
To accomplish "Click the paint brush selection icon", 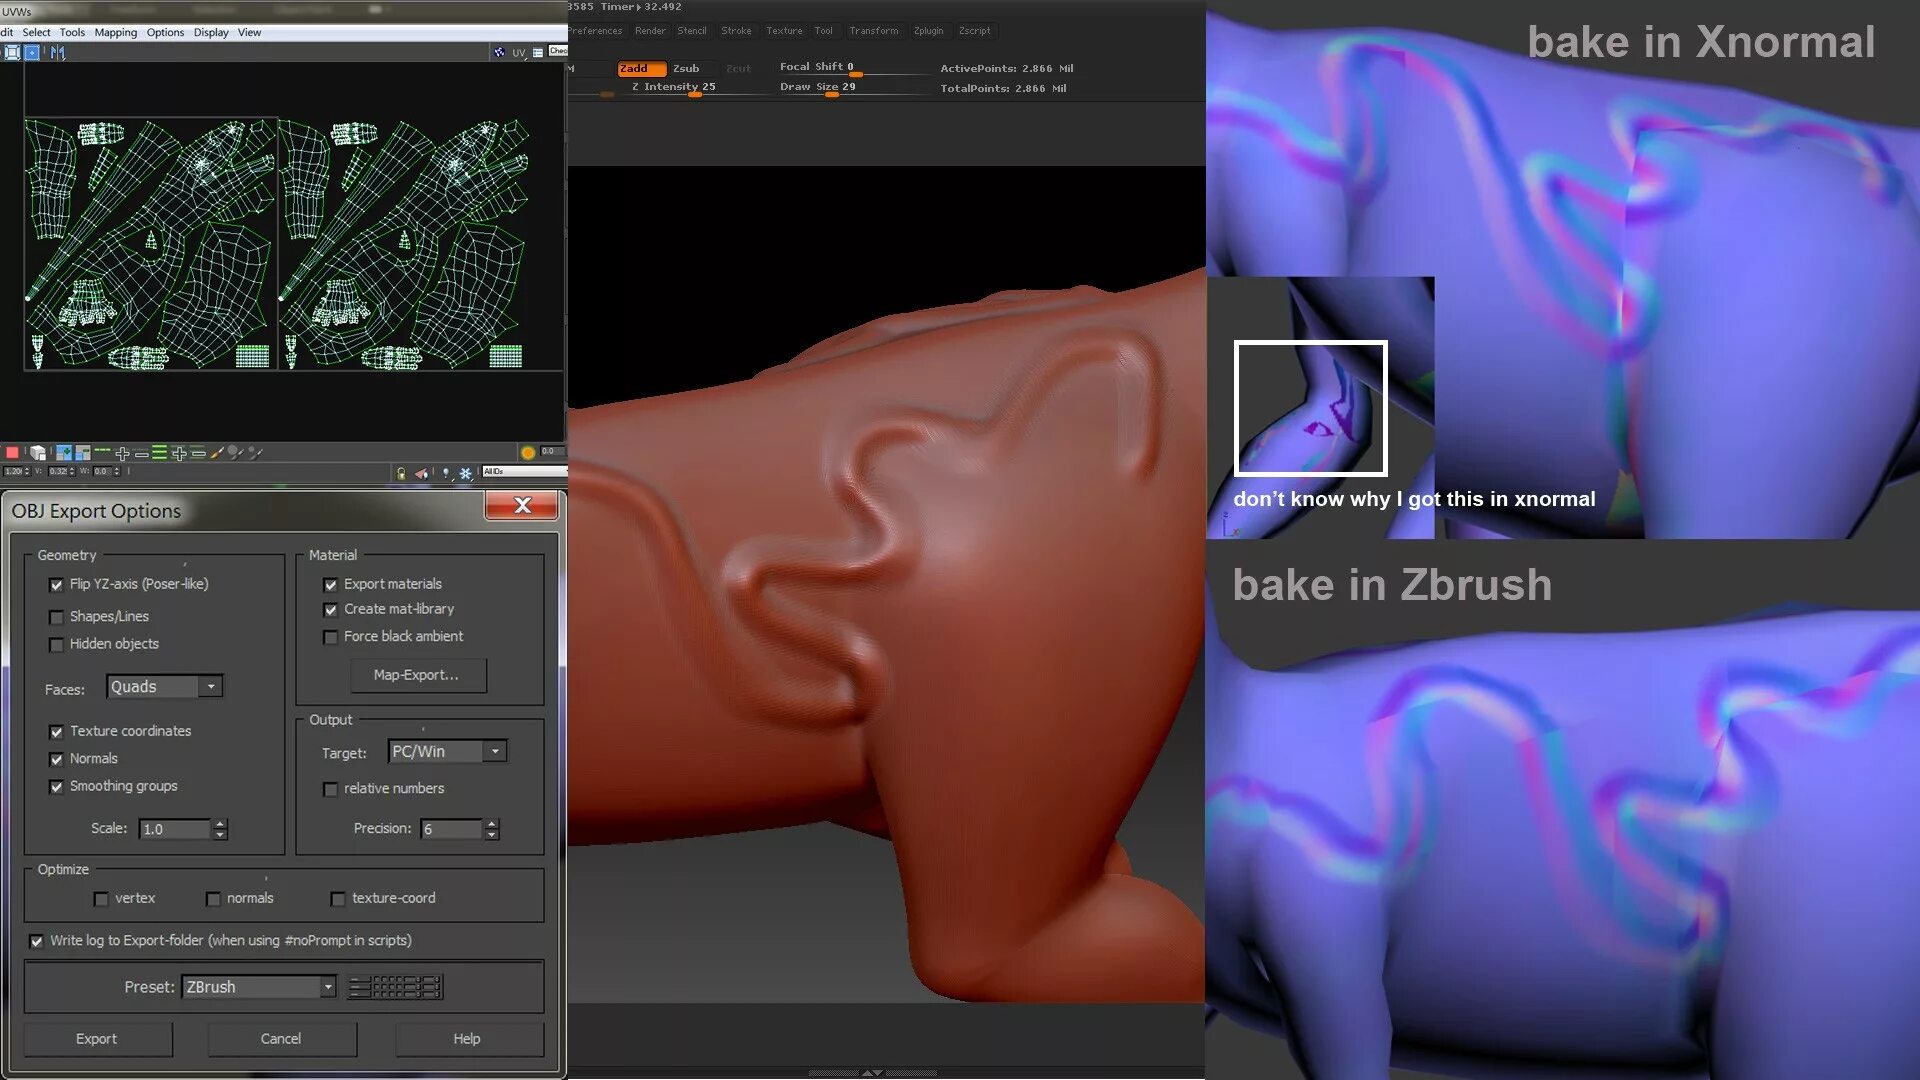I will (x=217, y=453).
